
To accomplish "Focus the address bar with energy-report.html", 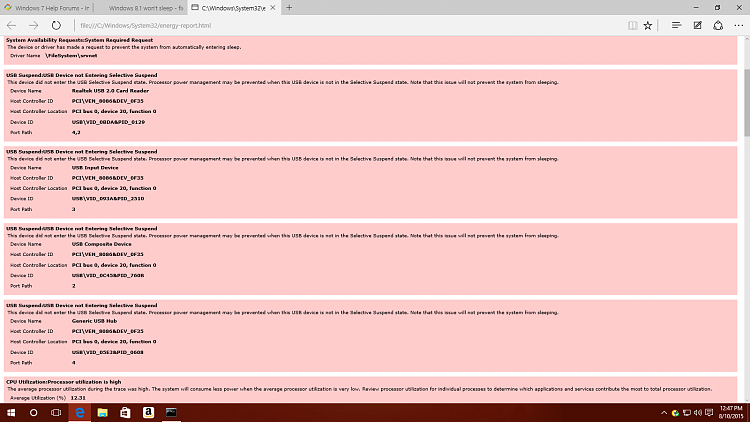I will (349, 25).
